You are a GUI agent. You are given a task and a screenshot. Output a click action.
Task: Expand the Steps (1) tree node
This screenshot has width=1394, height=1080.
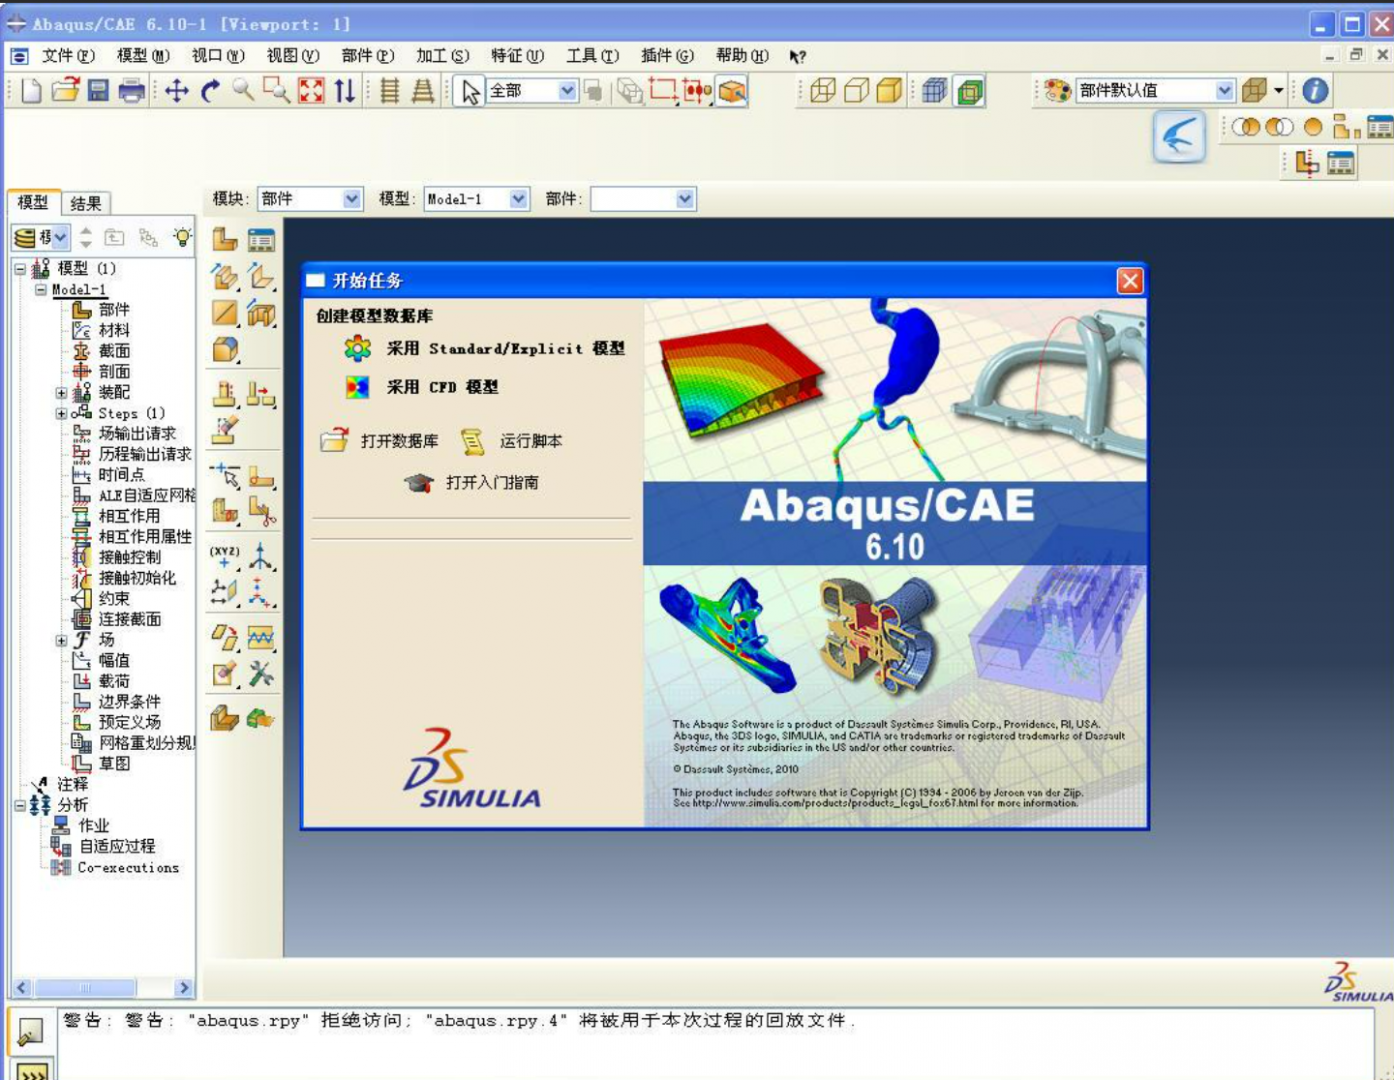click(x=61, y=413)
